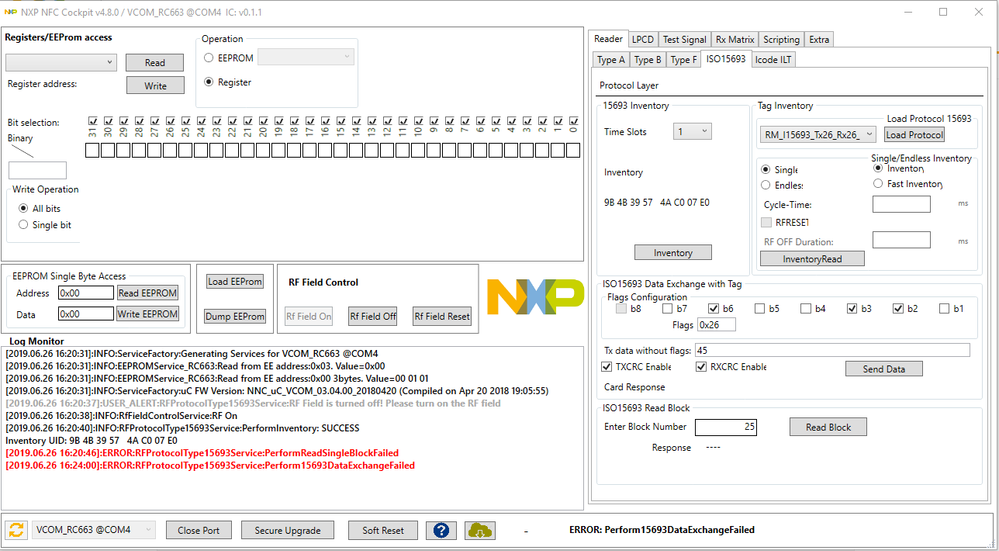Toggle RXCRC Enable checkbox
Screen dimensions: 999x551
pyautogui.click(x=701, y=367)
